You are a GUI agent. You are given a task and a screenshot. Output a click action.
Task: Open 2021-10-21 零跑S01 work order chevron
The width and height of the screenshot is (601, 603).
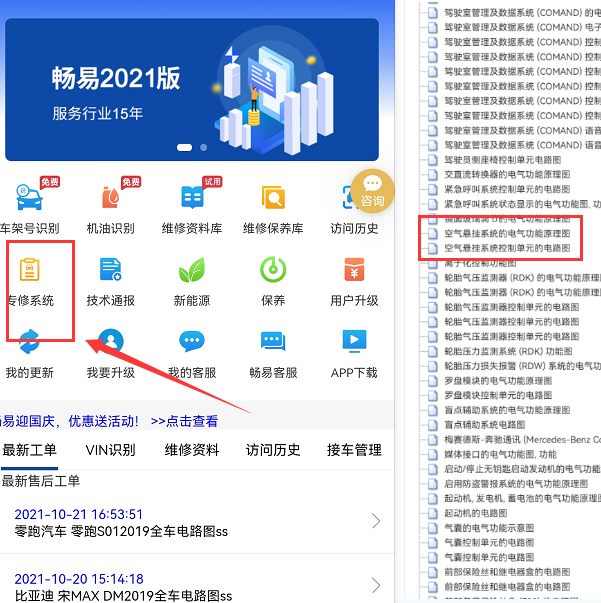coord(376,521)
